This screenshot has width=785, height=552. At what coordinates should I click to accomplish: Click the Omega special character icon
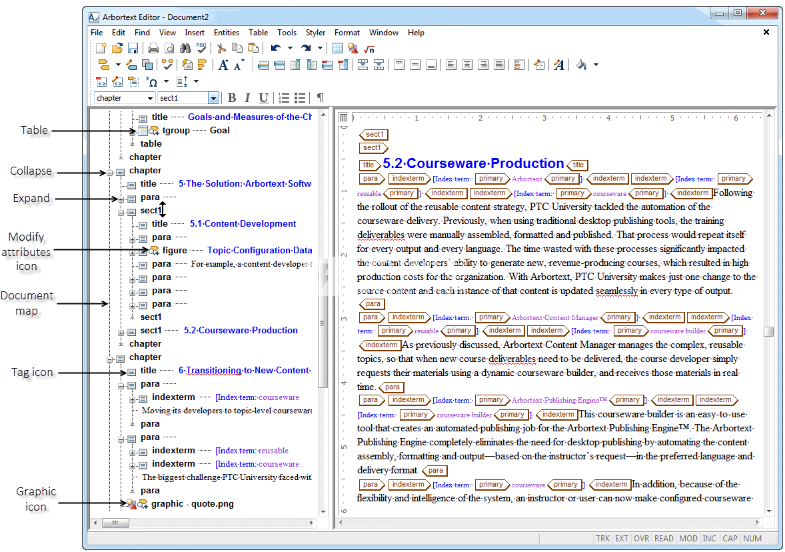(x=152, y=82)
